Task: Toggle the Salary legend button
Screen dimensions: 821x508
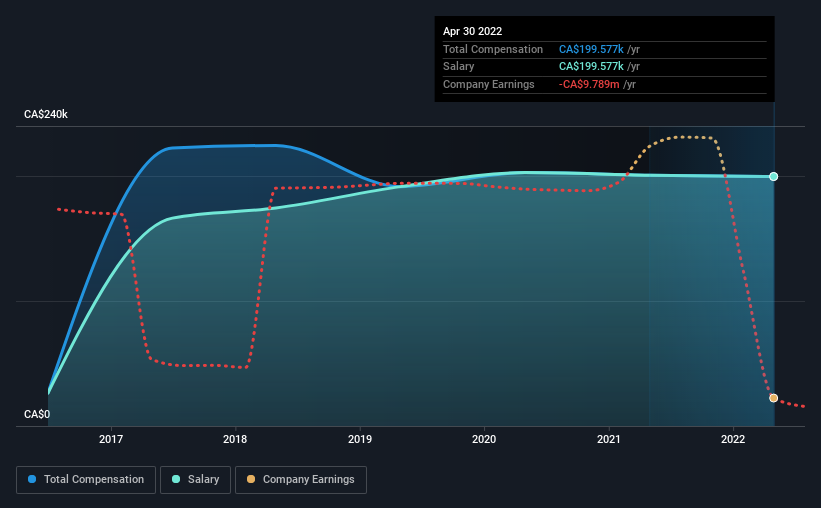Action: click(x=195, y=480)
